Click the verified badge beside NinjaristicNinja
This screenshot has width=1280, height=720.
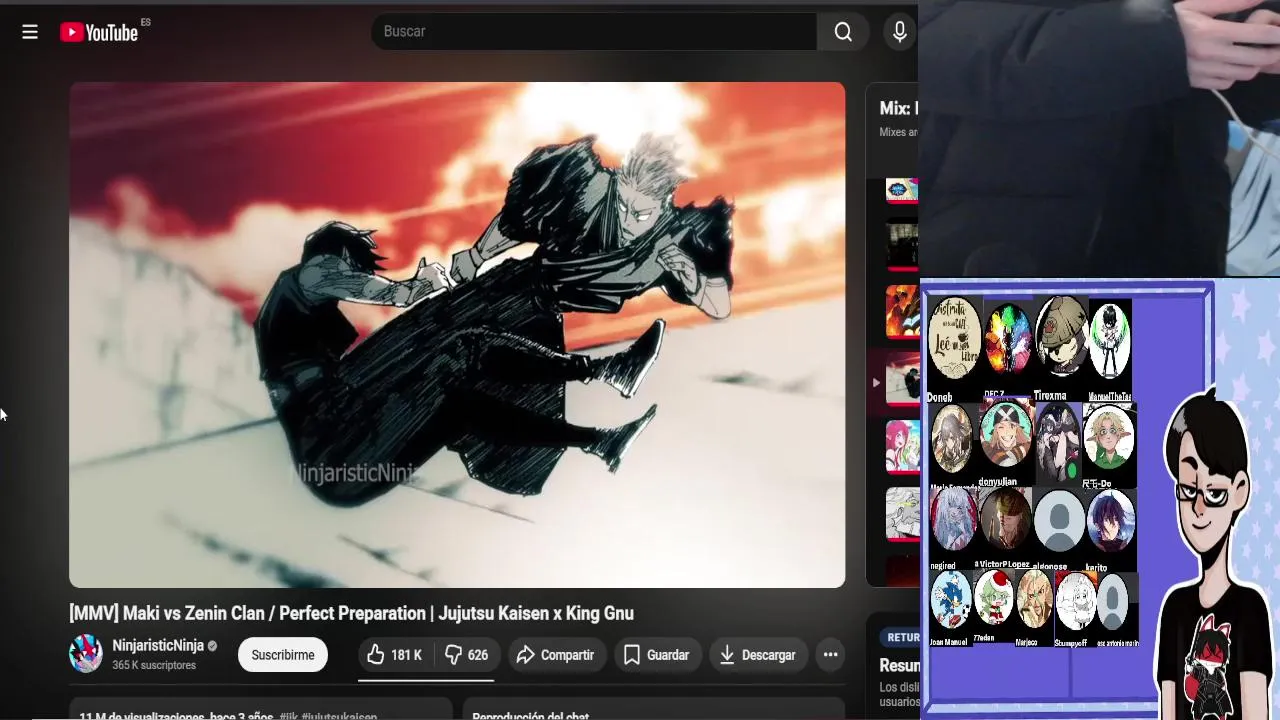click(x=212, y=646)
